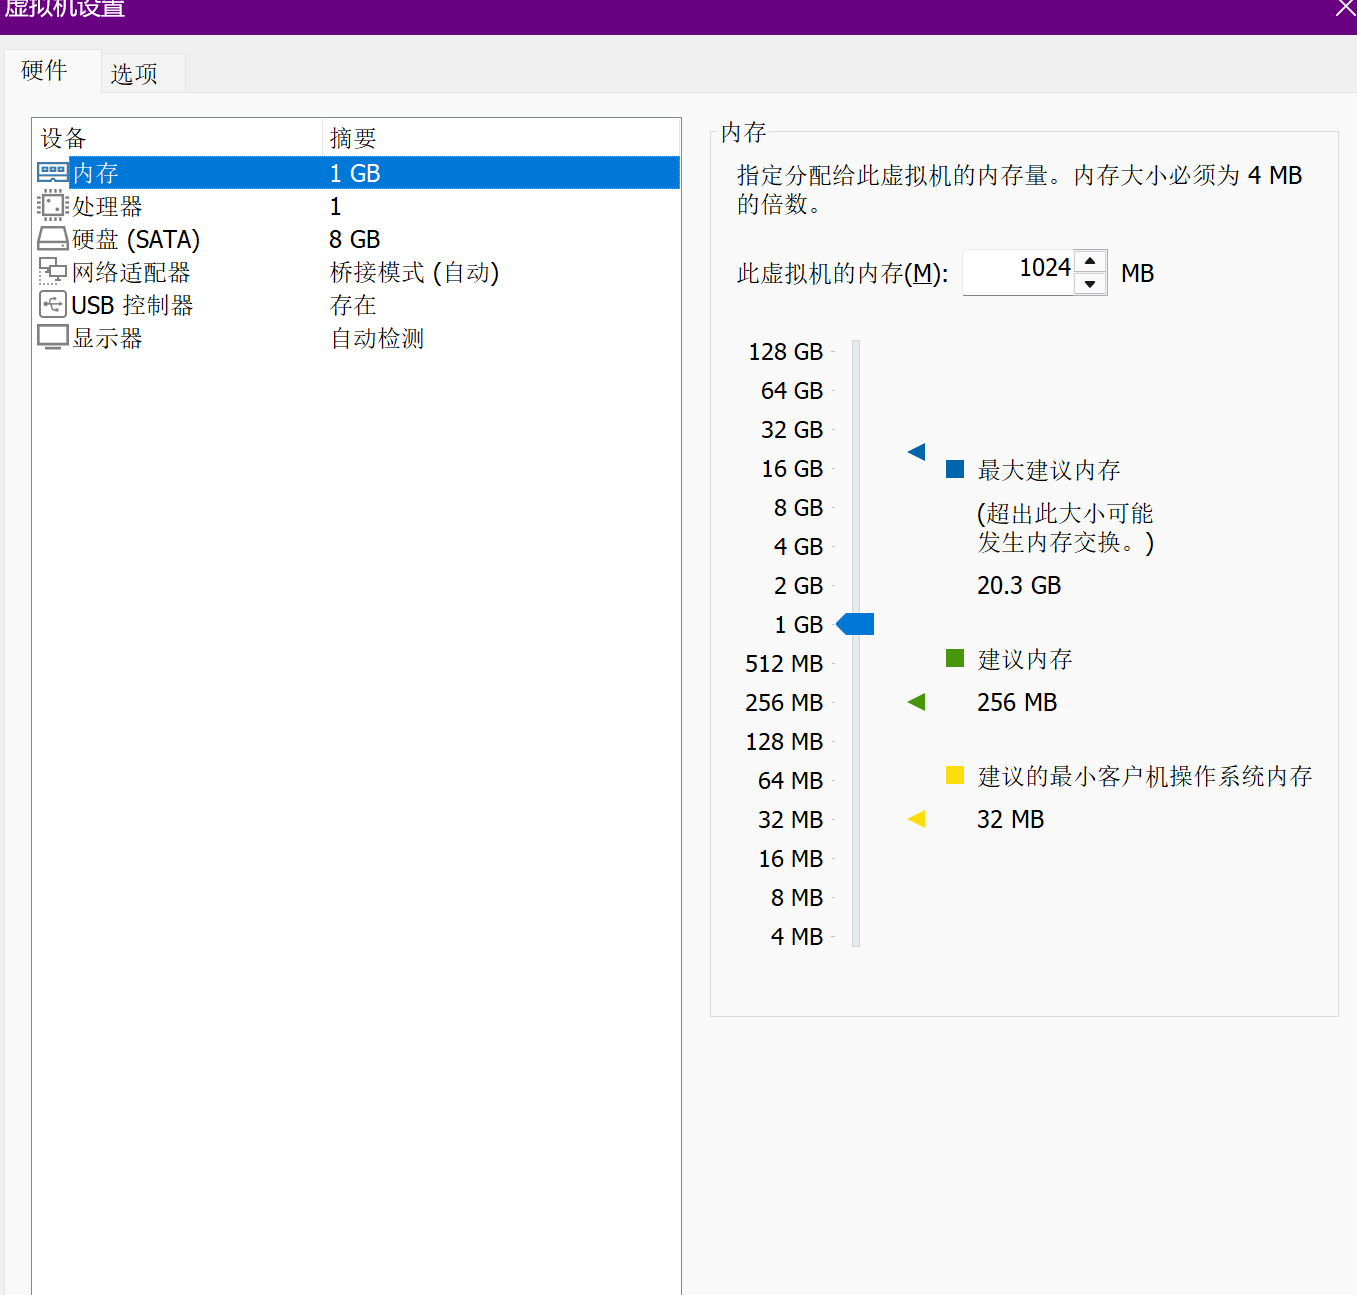
Task: Click the green recommended memory arrow marker
Action: 916,702
